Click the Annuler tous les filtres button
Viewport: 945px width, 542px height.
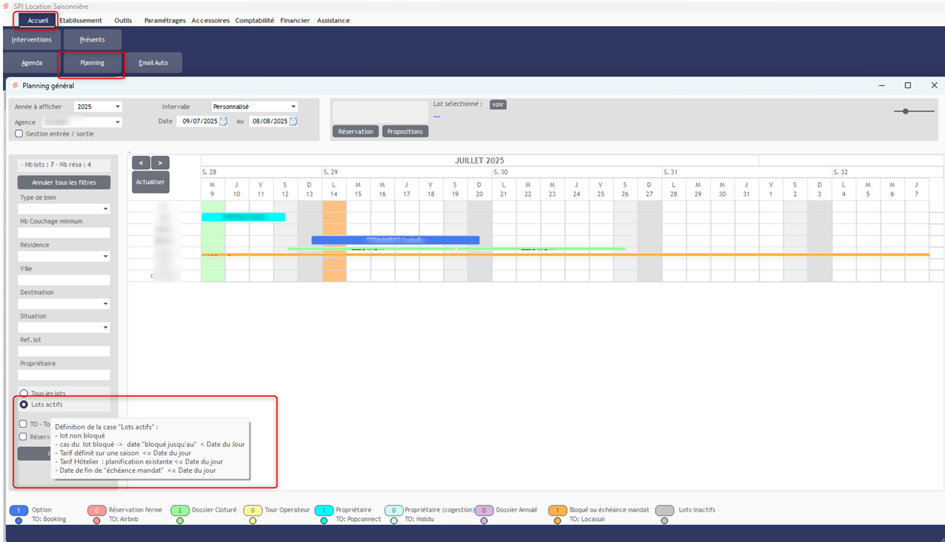[x=64, y=183]
